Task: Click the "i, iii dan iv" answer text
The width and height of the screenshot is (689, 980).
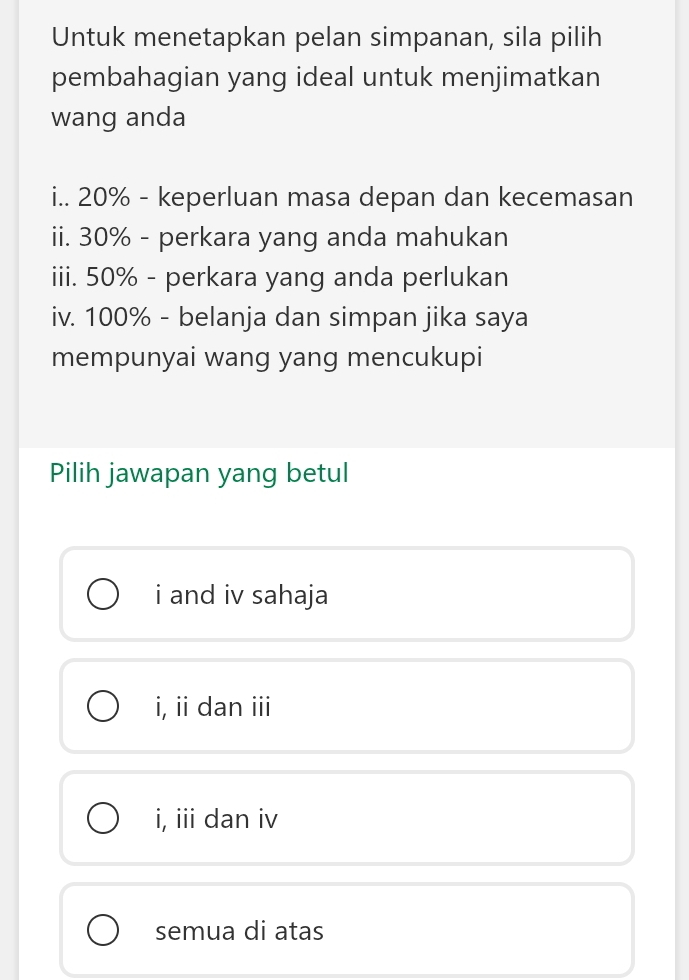Action: tap(217, 820)
